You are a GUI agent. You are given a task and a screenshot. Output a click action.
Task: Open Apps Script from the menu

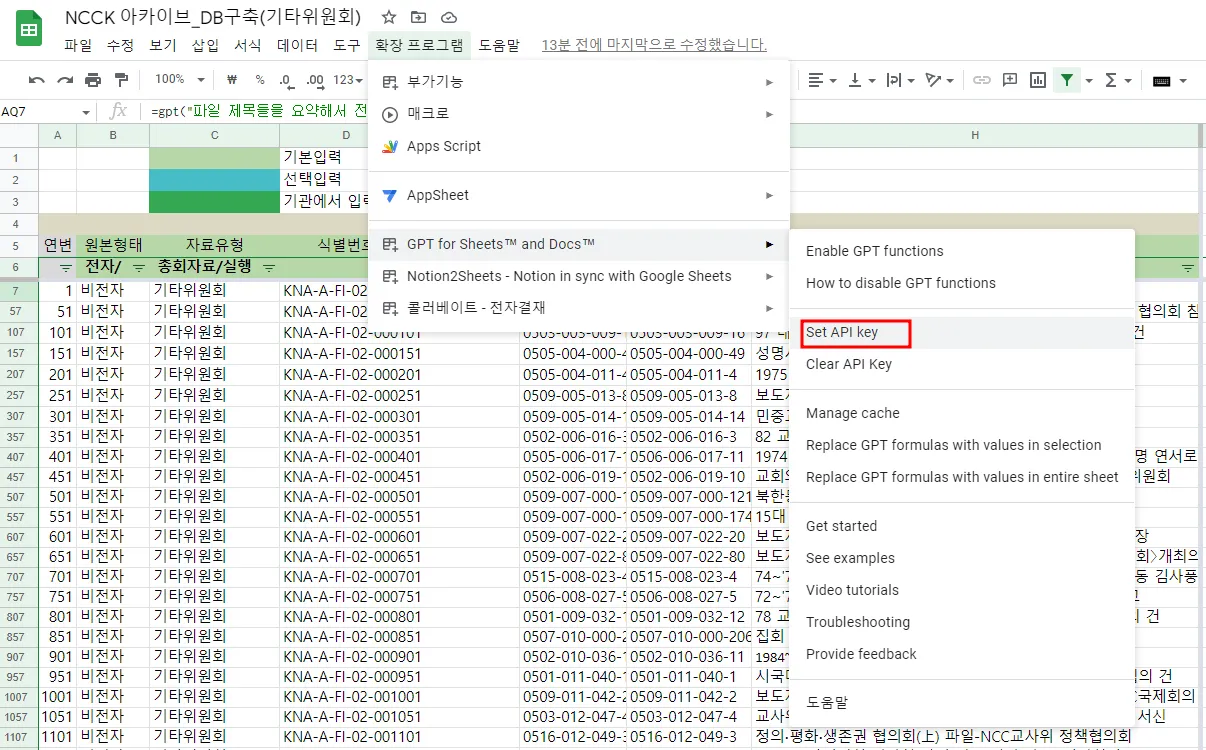pyautogui.click(x=443, y=146)
